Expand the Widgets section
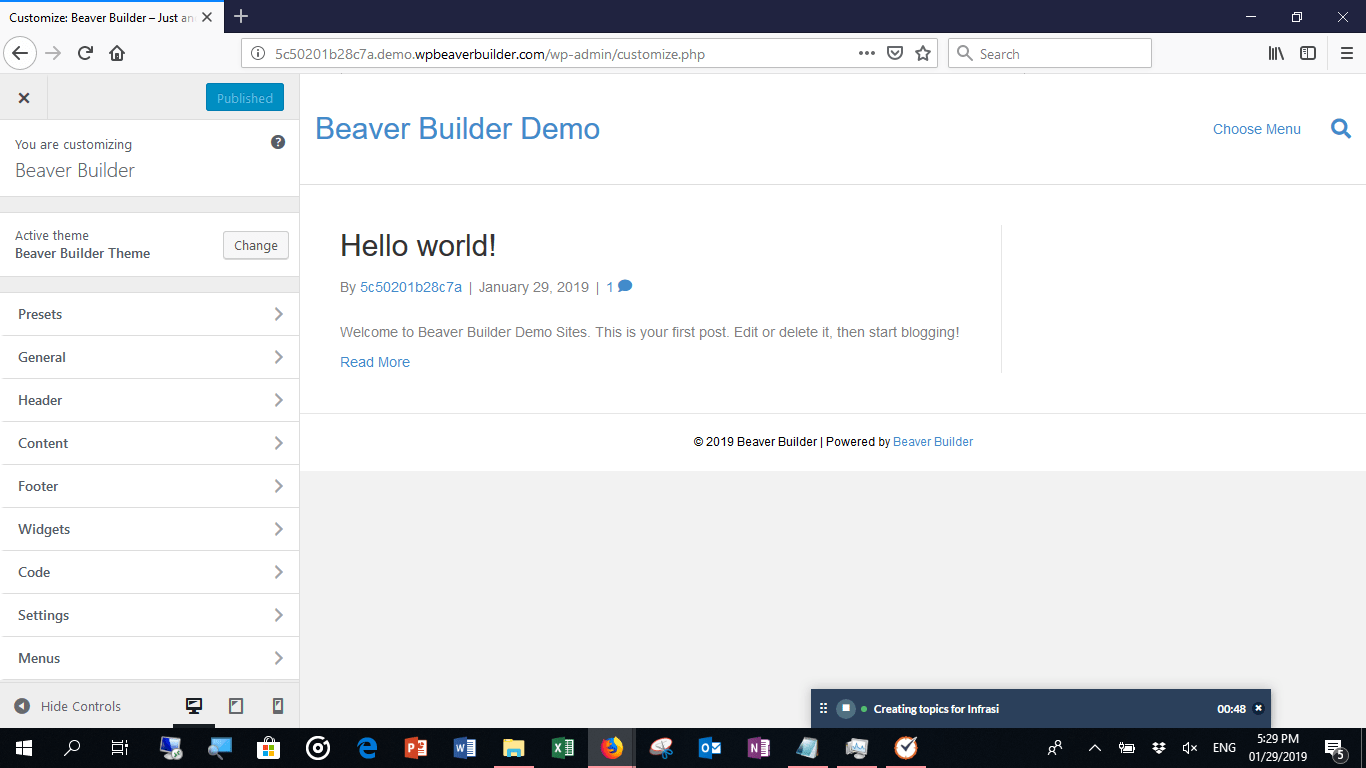The image size is (1366, 768). [150, 529]
